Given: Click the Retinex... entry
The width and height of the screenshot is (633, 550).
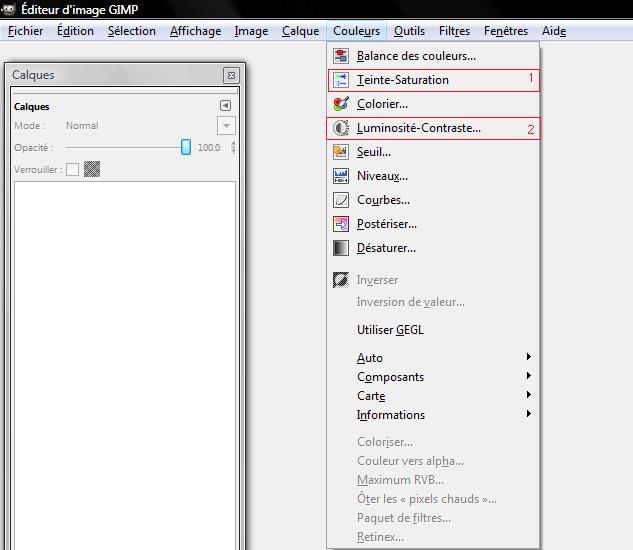Looking at the screenshot, I should pyautogui.click(x=433, y=537).
